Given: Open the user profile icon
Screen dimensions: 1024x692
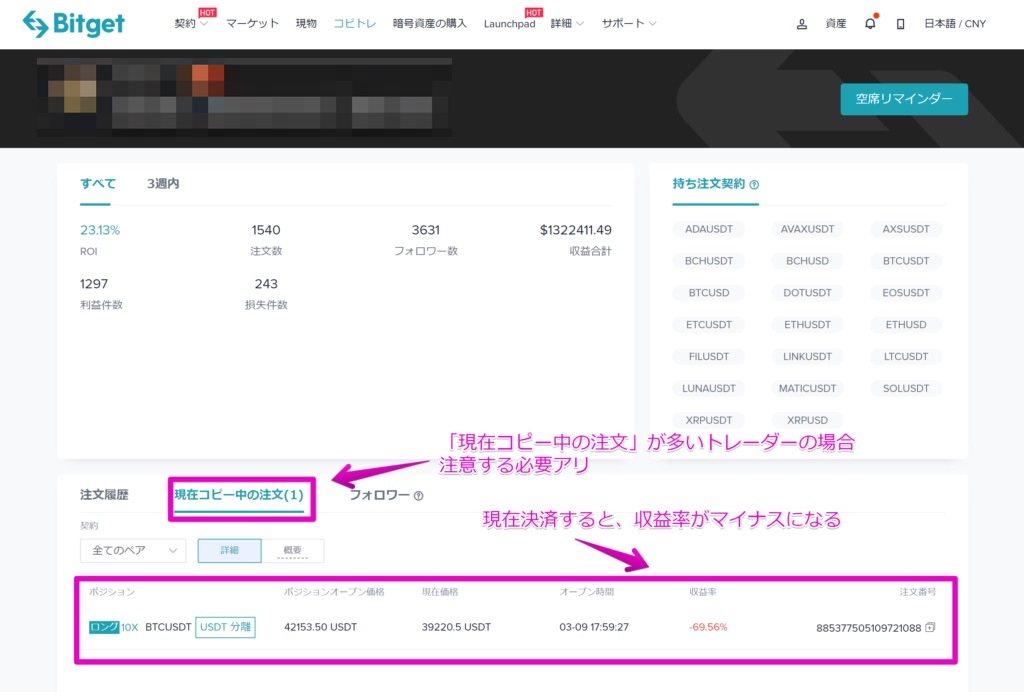Looking at the screenshot, I should click(x=801, y=24).
